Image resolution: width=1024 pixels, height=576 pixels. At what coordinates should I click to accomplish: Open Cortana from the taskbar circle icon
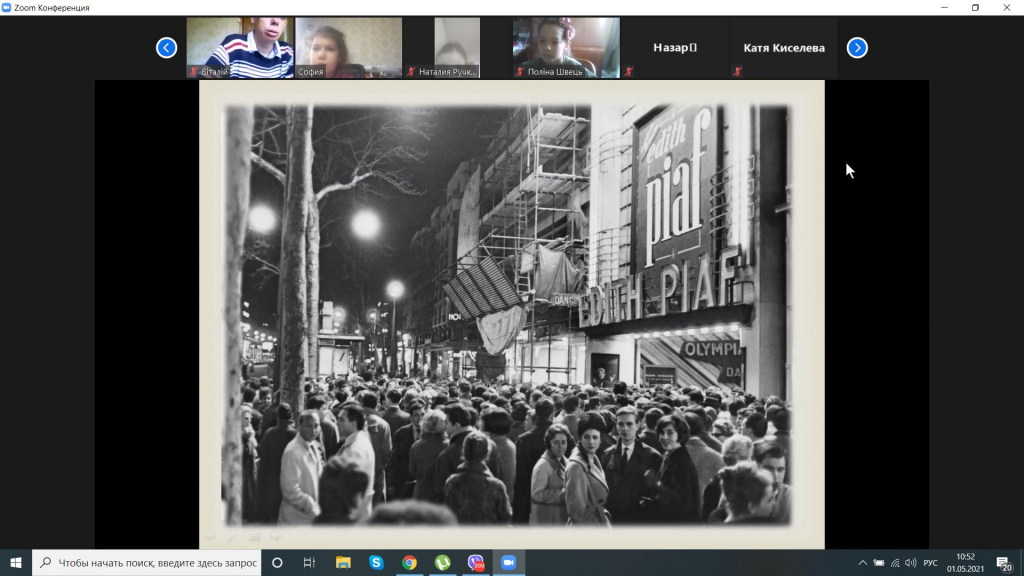(277, 562)
